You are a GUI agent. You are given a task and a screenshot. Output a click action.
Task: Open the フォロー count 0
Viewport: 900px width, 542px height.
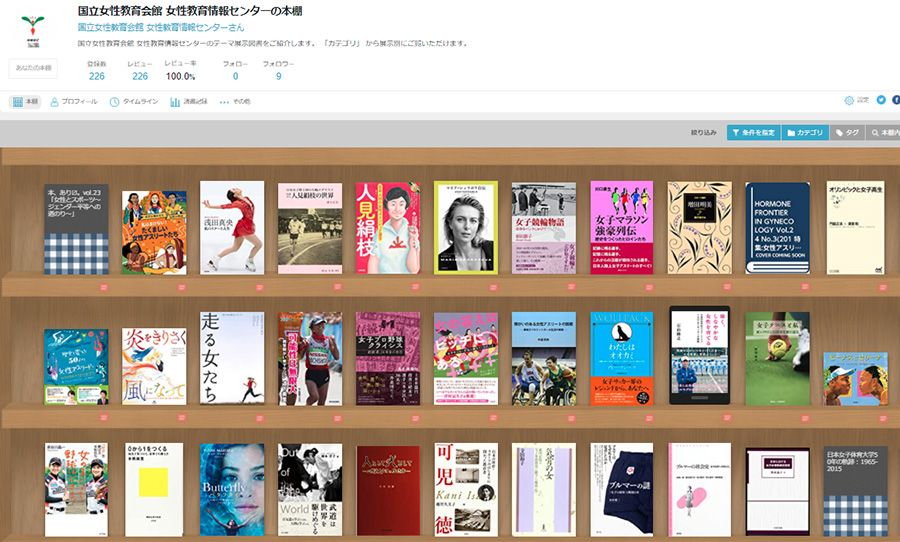[235, 76]
